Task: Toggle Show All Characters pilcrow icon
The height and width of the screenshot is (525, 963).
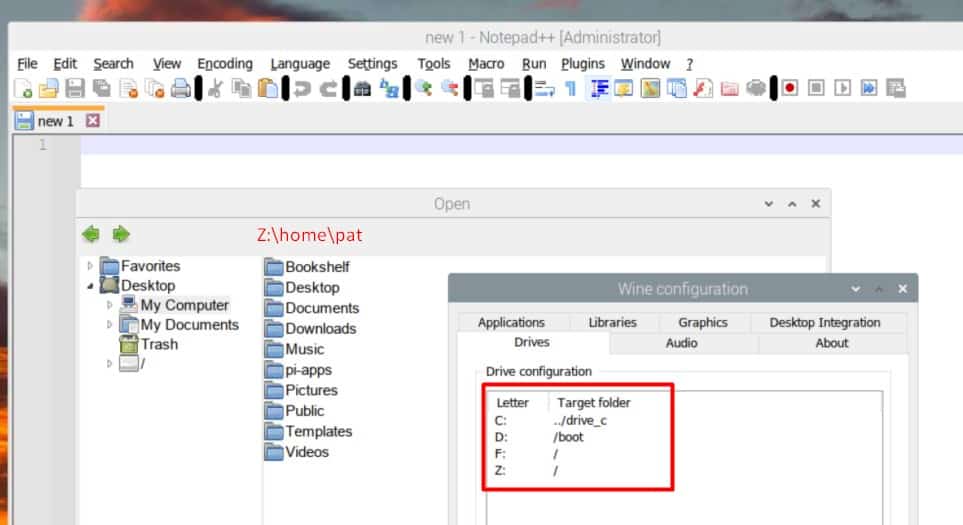Action: point(571,88)
